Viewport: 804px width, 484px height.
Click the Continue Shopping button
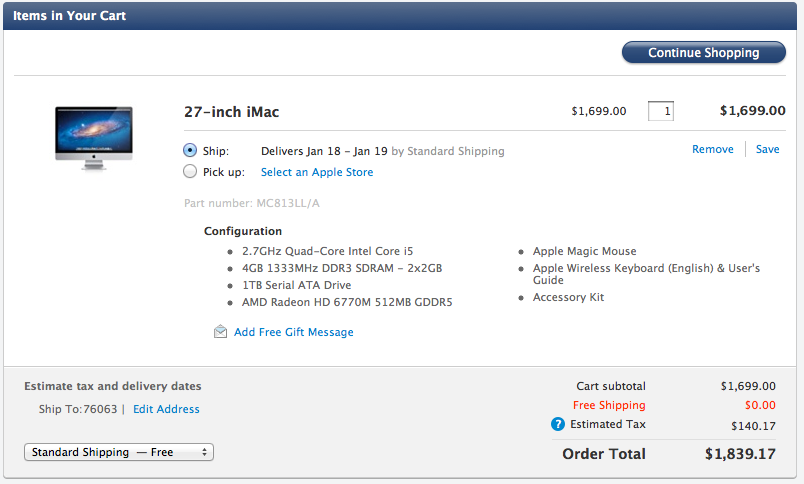click(704, 52)
